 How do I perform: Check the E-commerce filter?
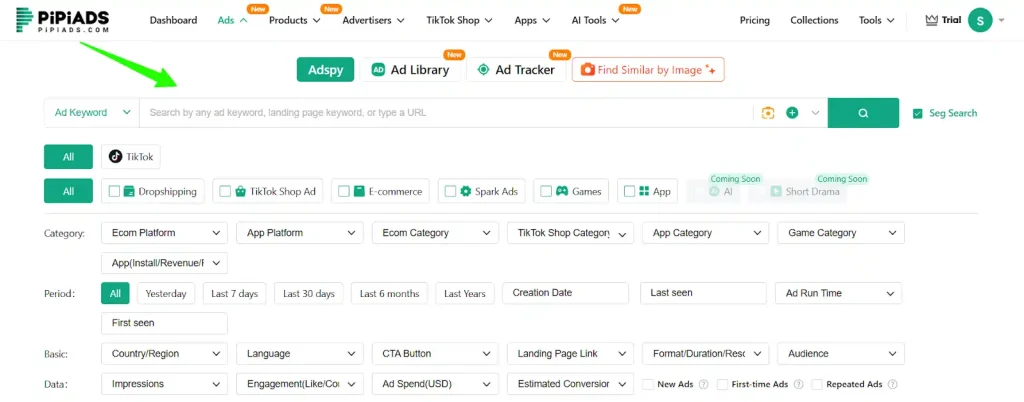coord(344,191)
